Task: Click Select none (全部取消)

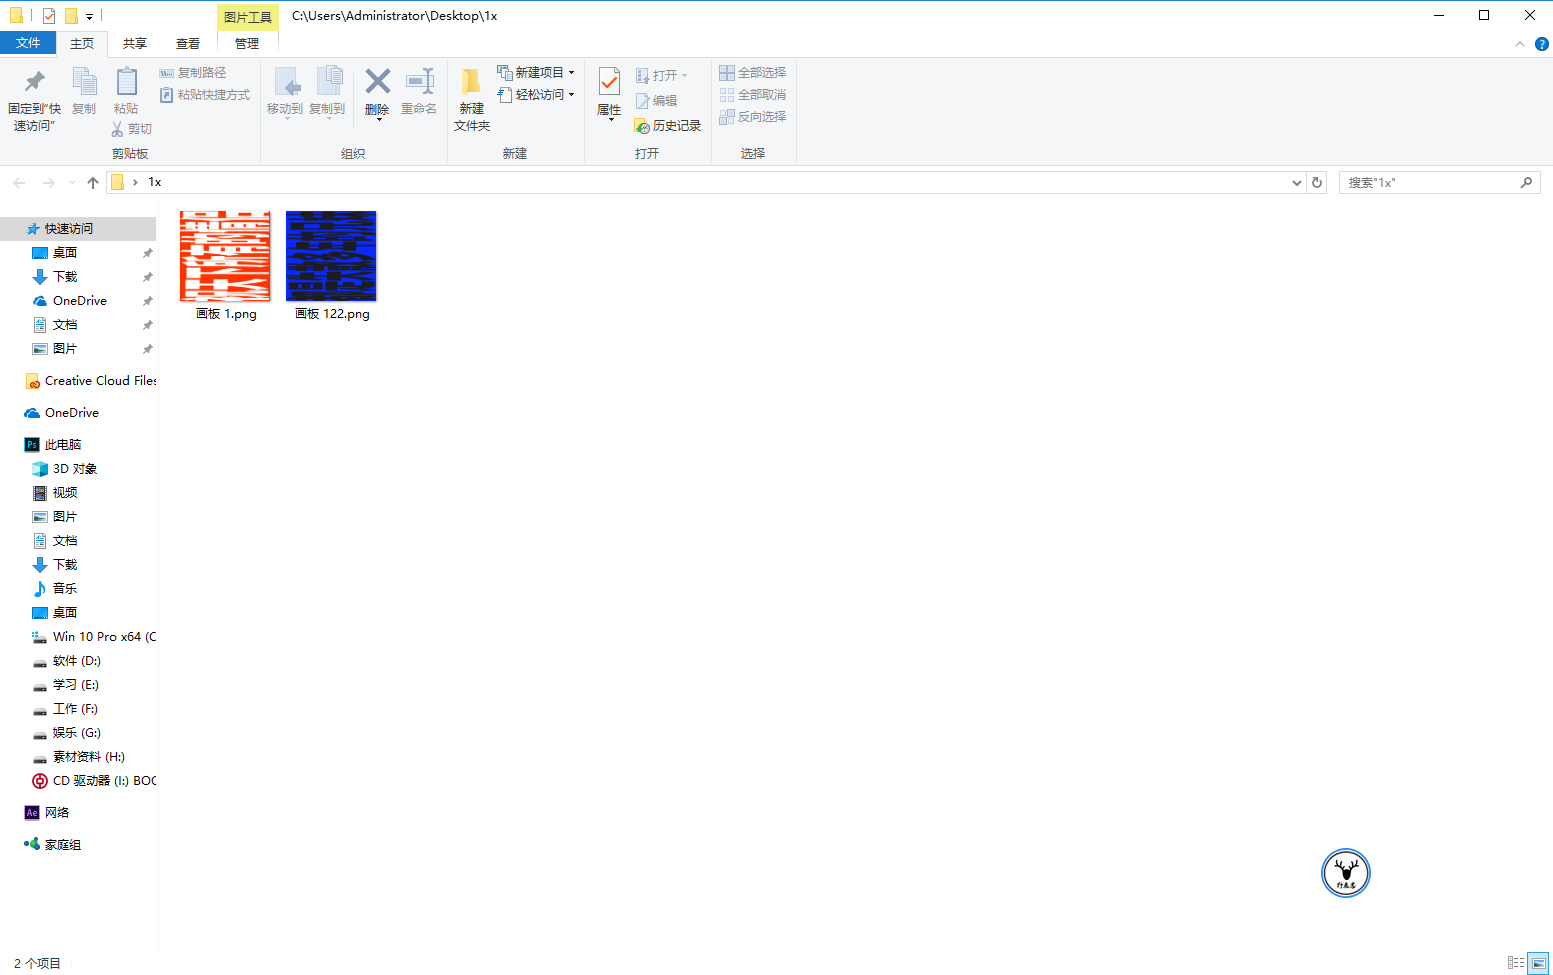Action: click(753, 95)
